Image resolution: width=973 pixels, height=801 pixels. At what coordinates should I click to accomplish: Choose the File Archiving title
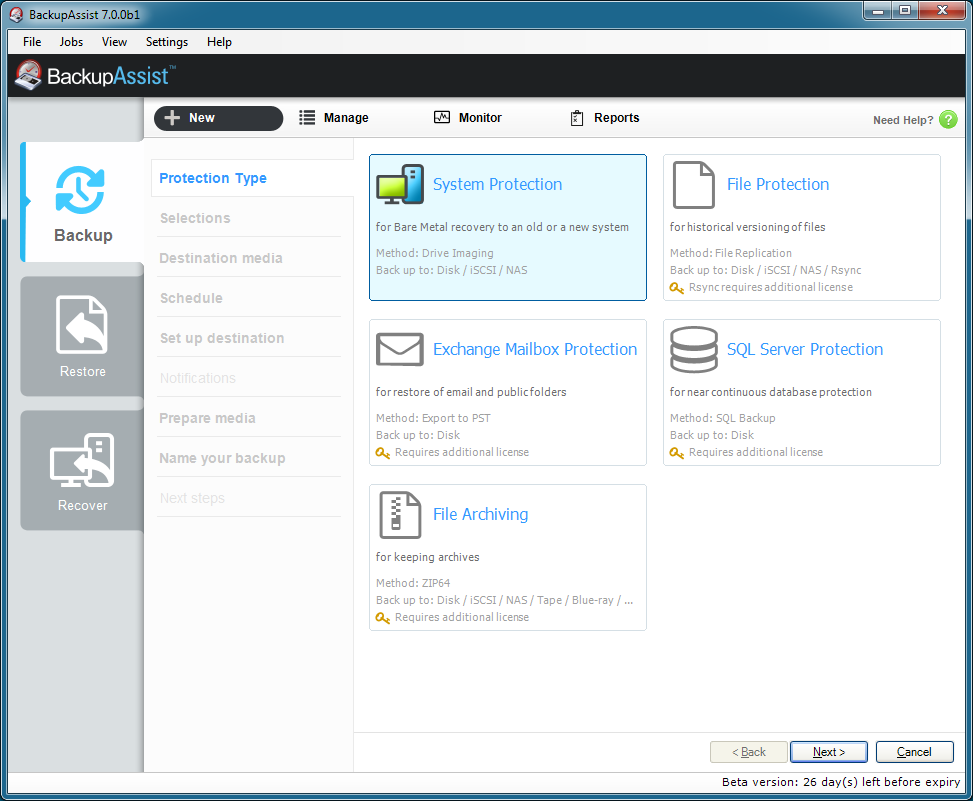tap(481, 514)
